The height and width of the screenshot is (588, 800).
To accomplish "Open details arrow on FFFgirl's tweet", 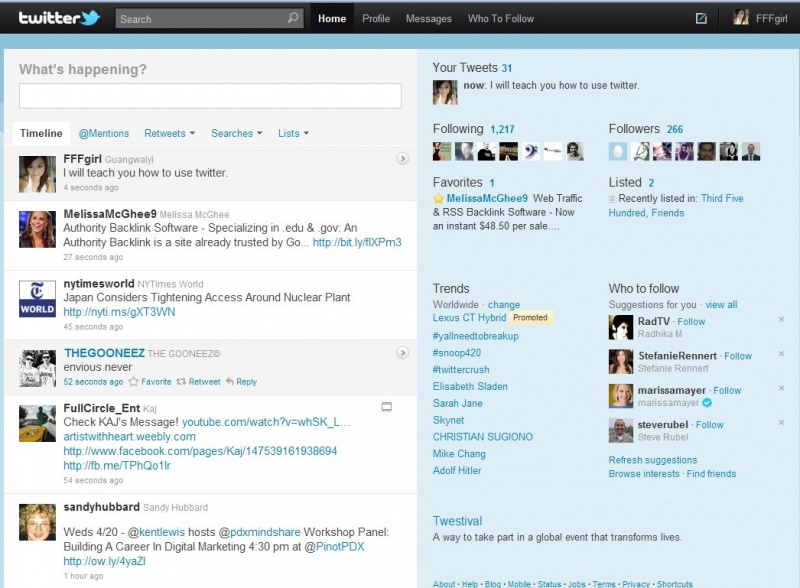I will point(402,158).
